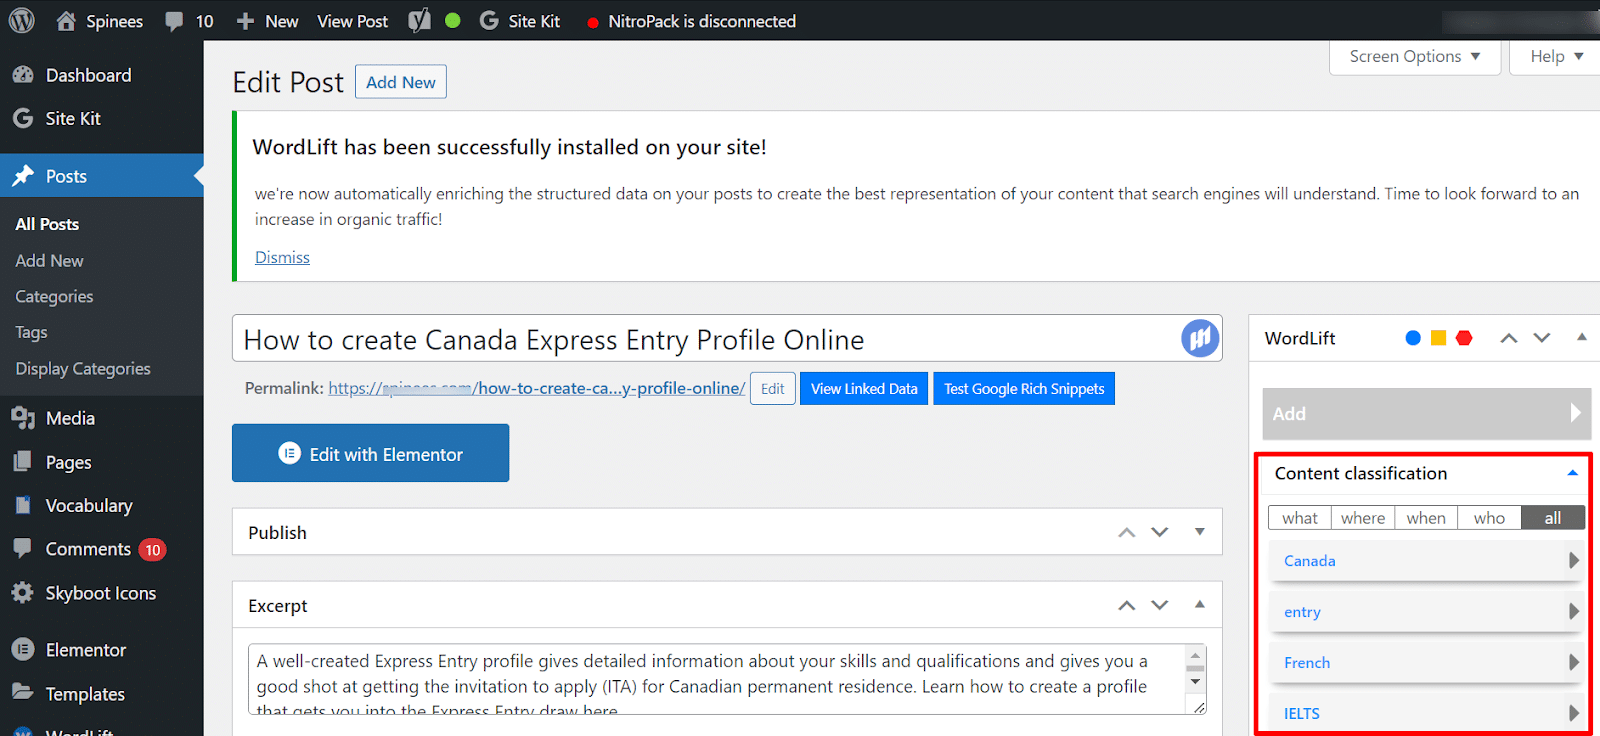Image resolution: width=1600 pixels, height=736 pixels.
Task: Select the 'what' classification filter
Action: [x=1300, y=518]
